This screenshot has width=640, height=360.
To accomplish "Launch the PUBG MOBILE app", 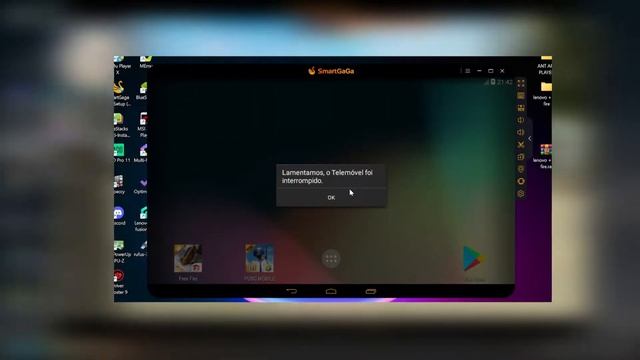I will coord(259,262).
